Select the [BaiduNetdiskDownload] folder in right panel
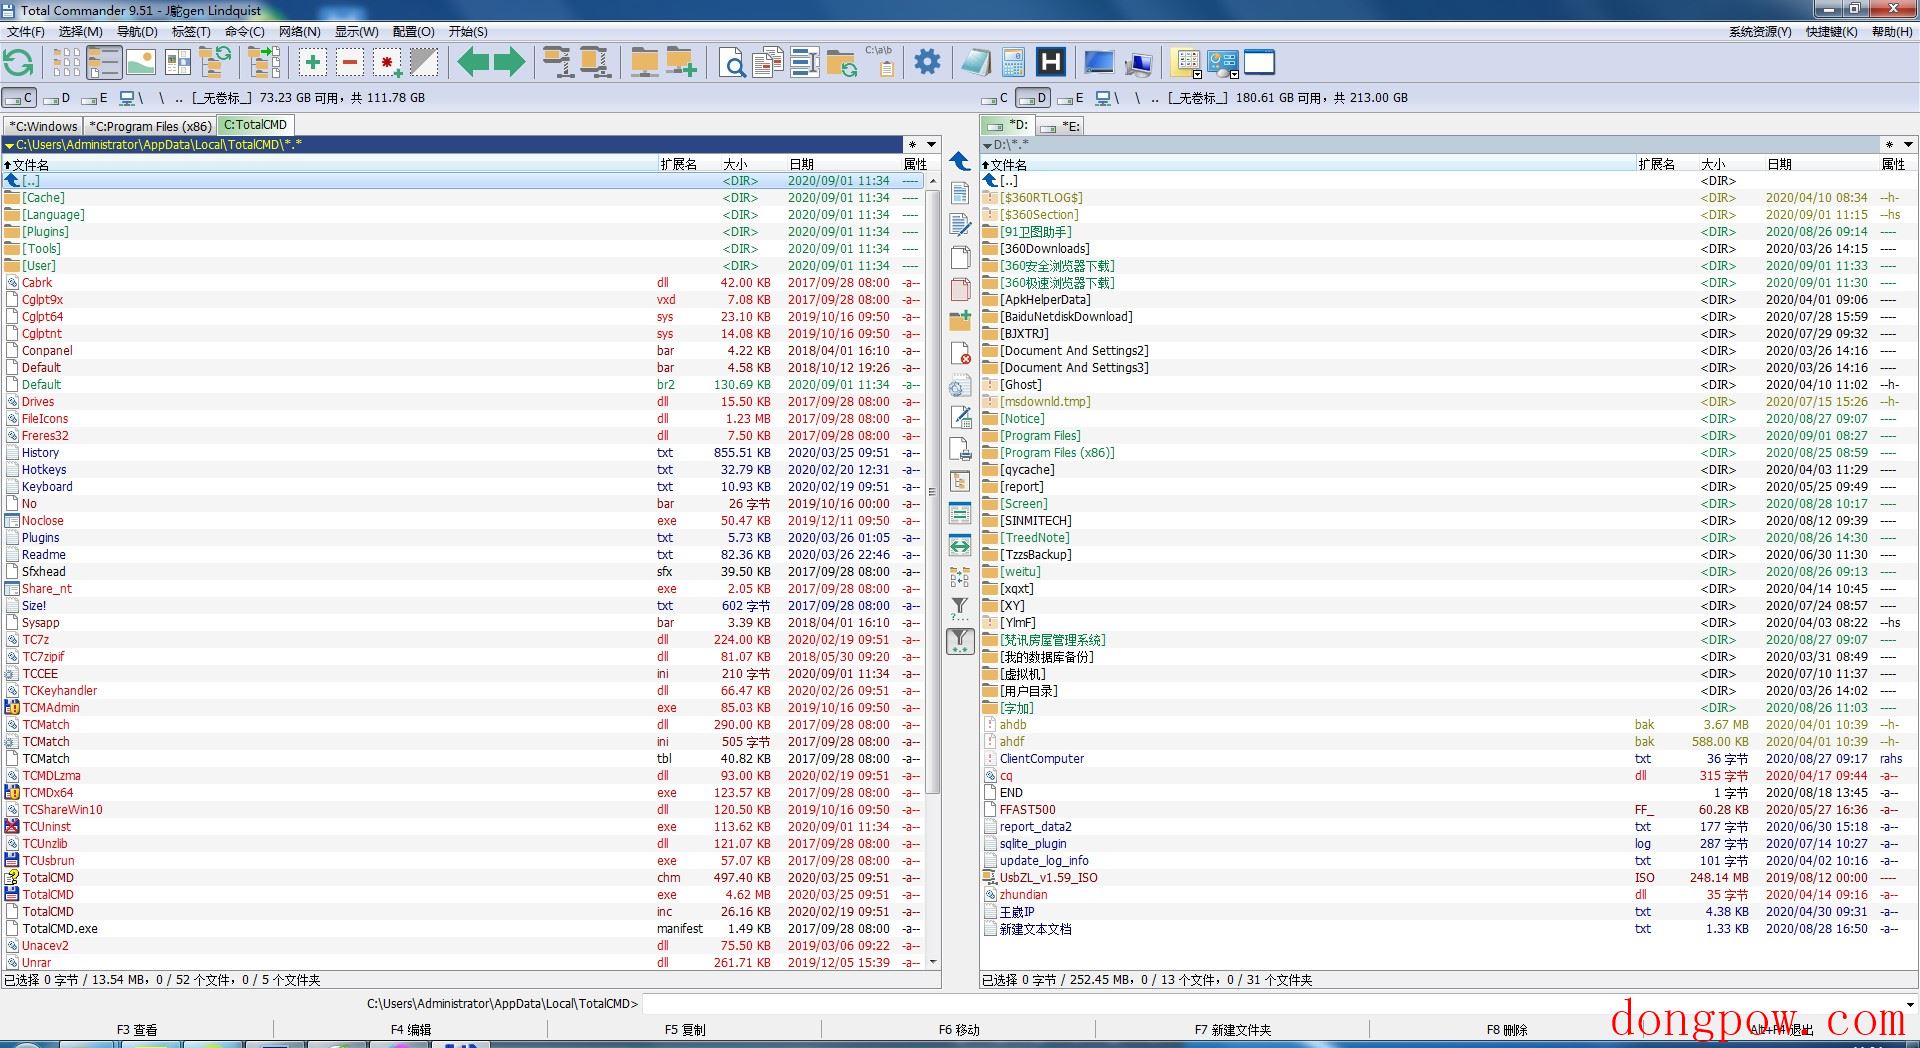 pyautogui.click(x=1447, y=317)
